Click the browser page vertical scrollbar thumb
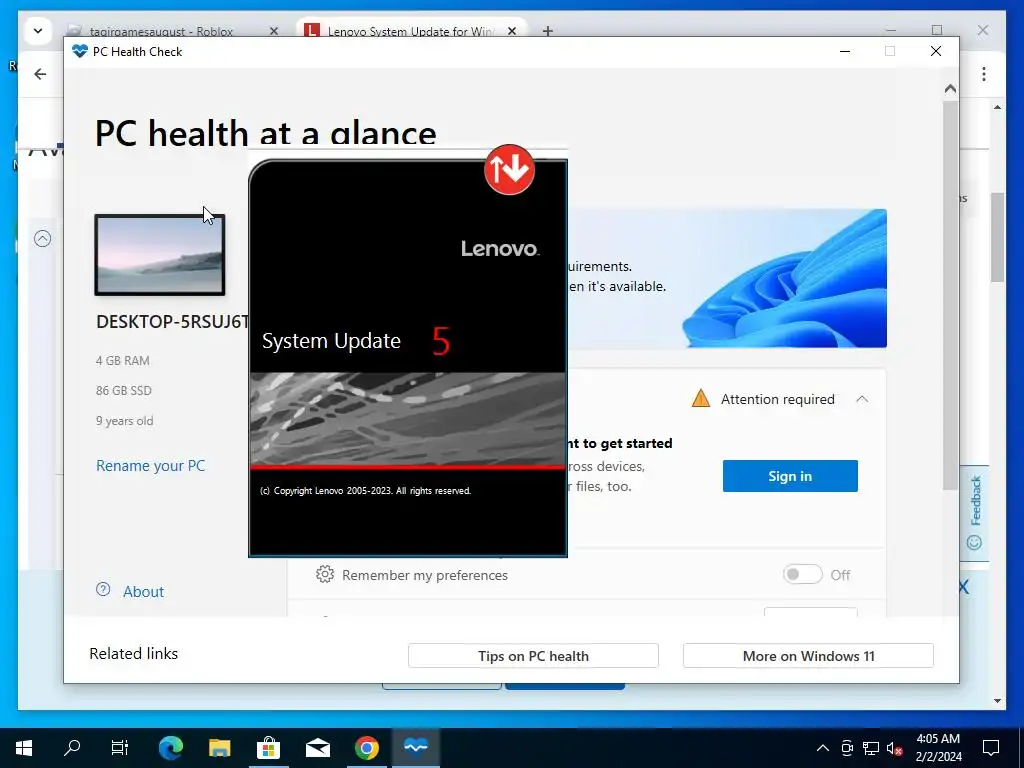Image resolution: width=1024 pixels, height=768 pixels. [x=997, y=237]
